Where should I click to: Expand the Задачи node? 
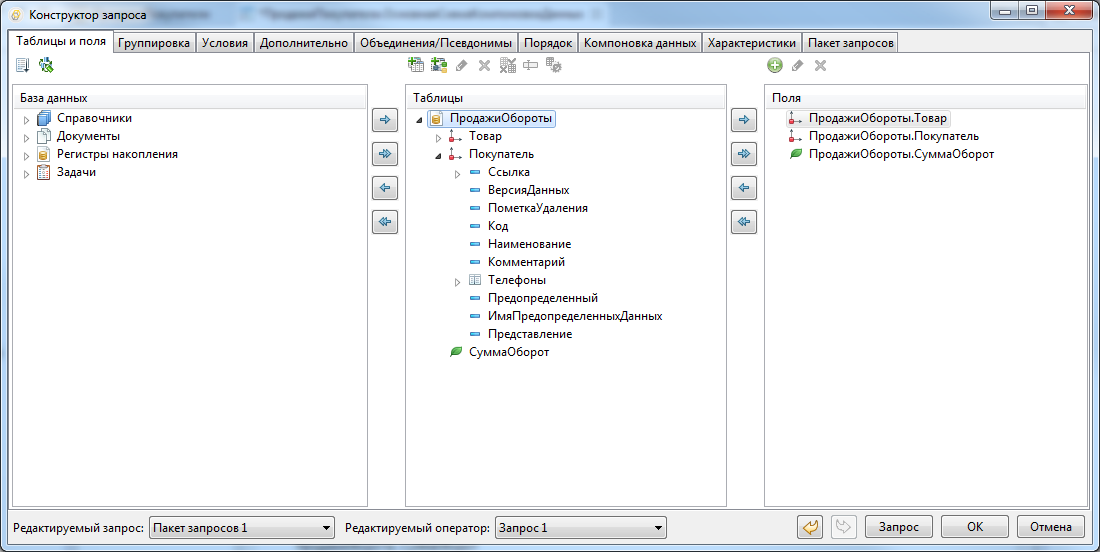[27, 174]
